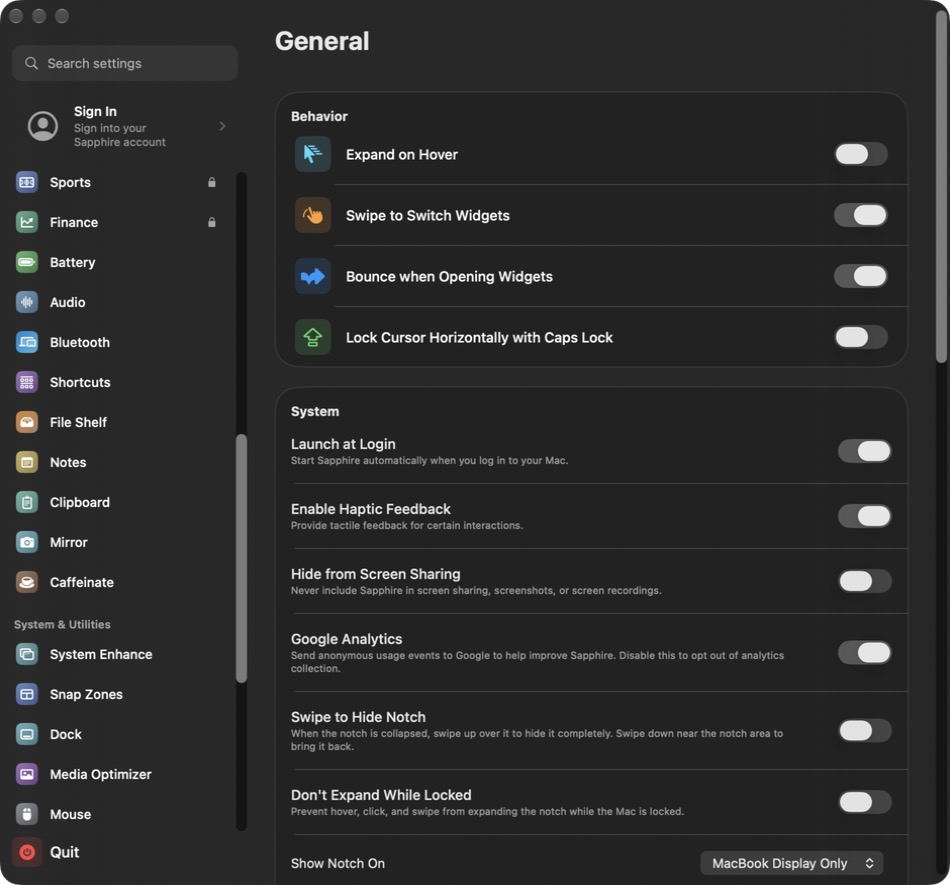Select the Mirror camera icon

click(27, 542)
